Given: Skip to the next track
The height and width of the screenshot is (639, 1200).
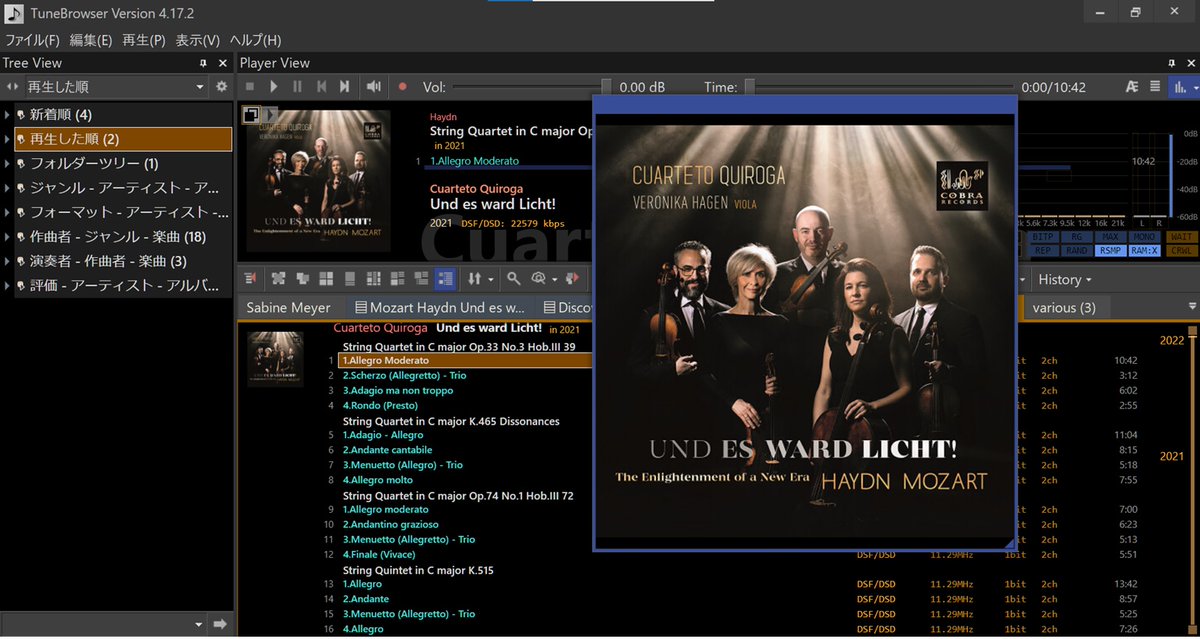Looking at the screenshot, I should pyautogui.click(x=345, y=87).
